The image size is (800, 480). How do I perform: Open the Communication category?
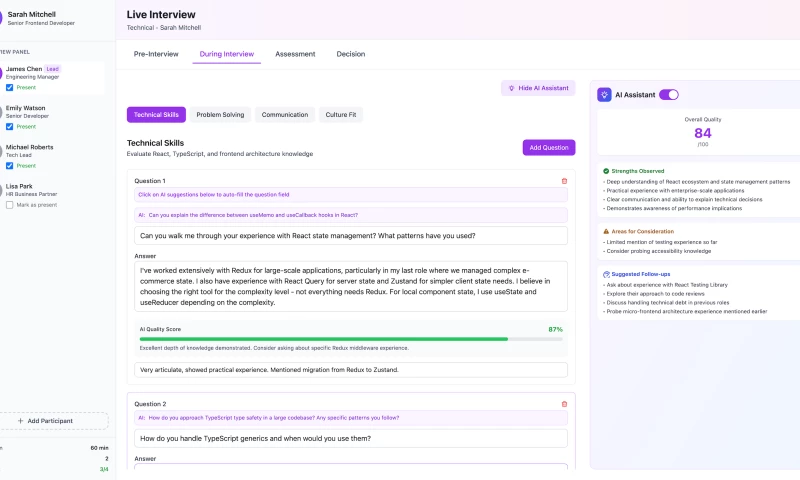(285, 115)
